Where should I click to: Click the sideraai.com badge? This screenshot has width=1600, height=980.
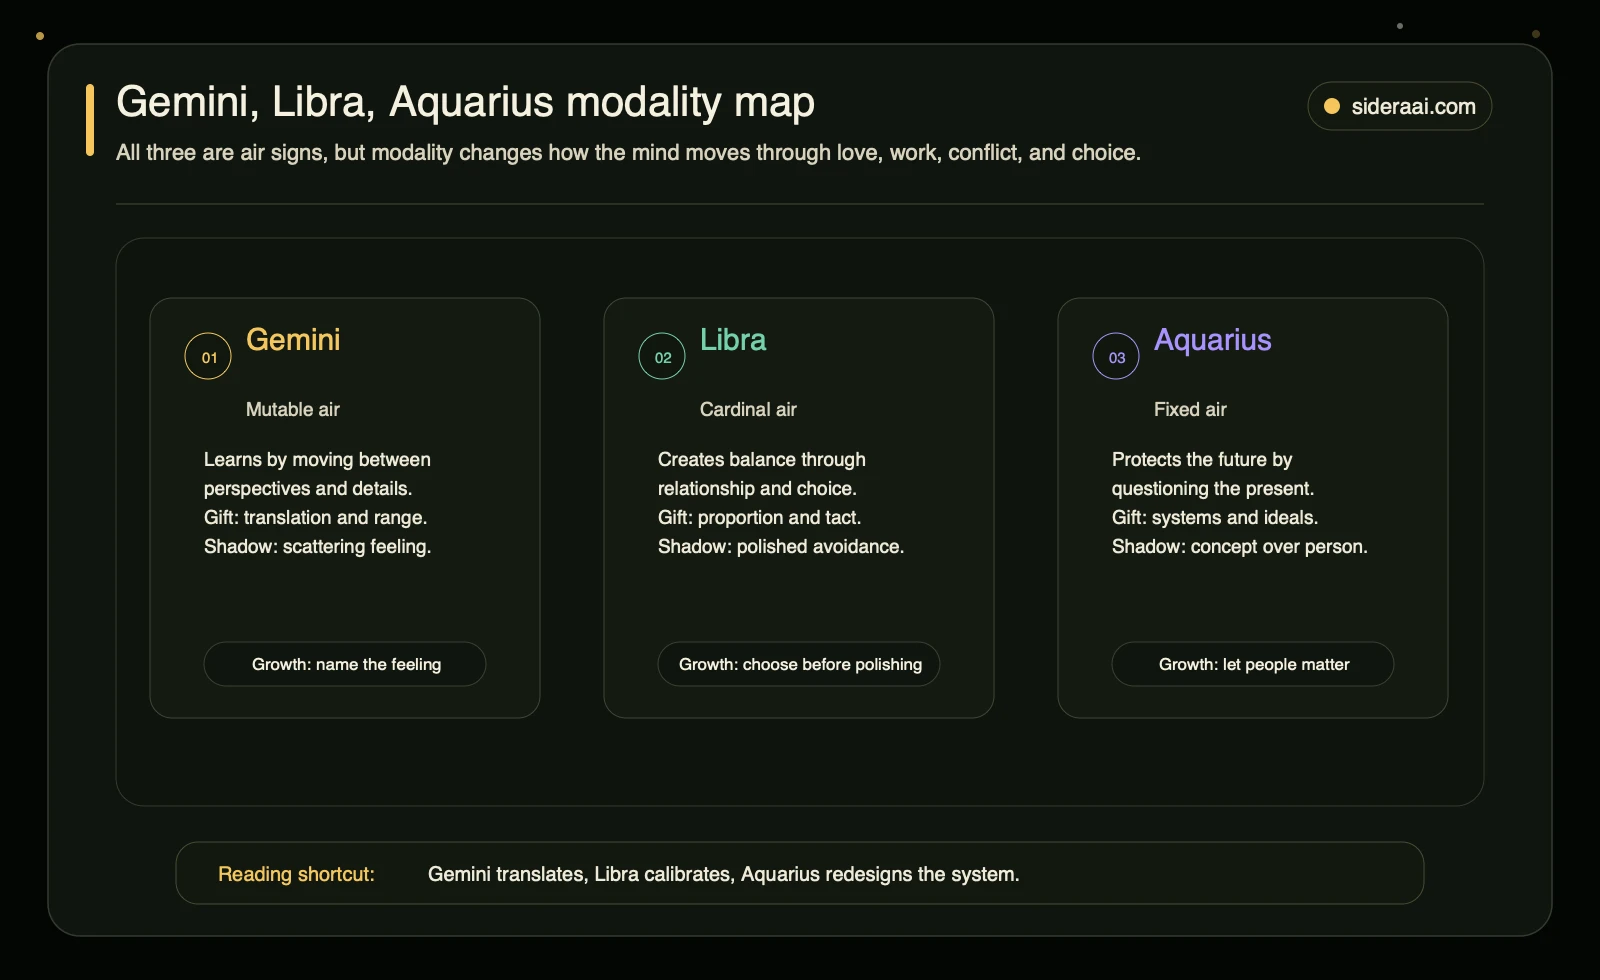[x=1399, y=106]
